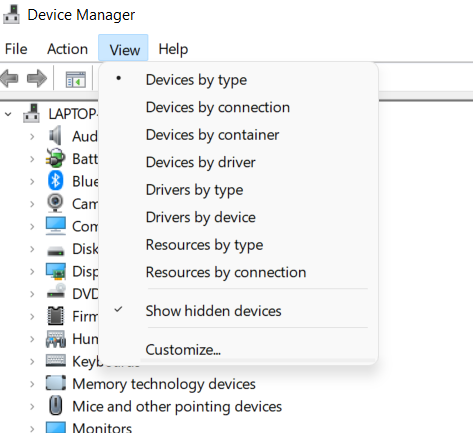The width and height of the screenshot is (473, 433).
Task: Expand the Firmware category chevron
Action: 32,317
